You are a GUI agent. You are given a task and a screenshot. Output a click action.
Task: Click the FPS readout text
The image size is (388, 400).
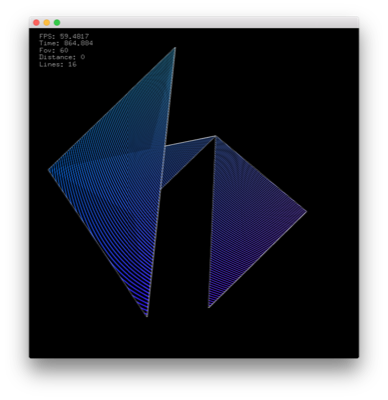[x=64, y=36]
